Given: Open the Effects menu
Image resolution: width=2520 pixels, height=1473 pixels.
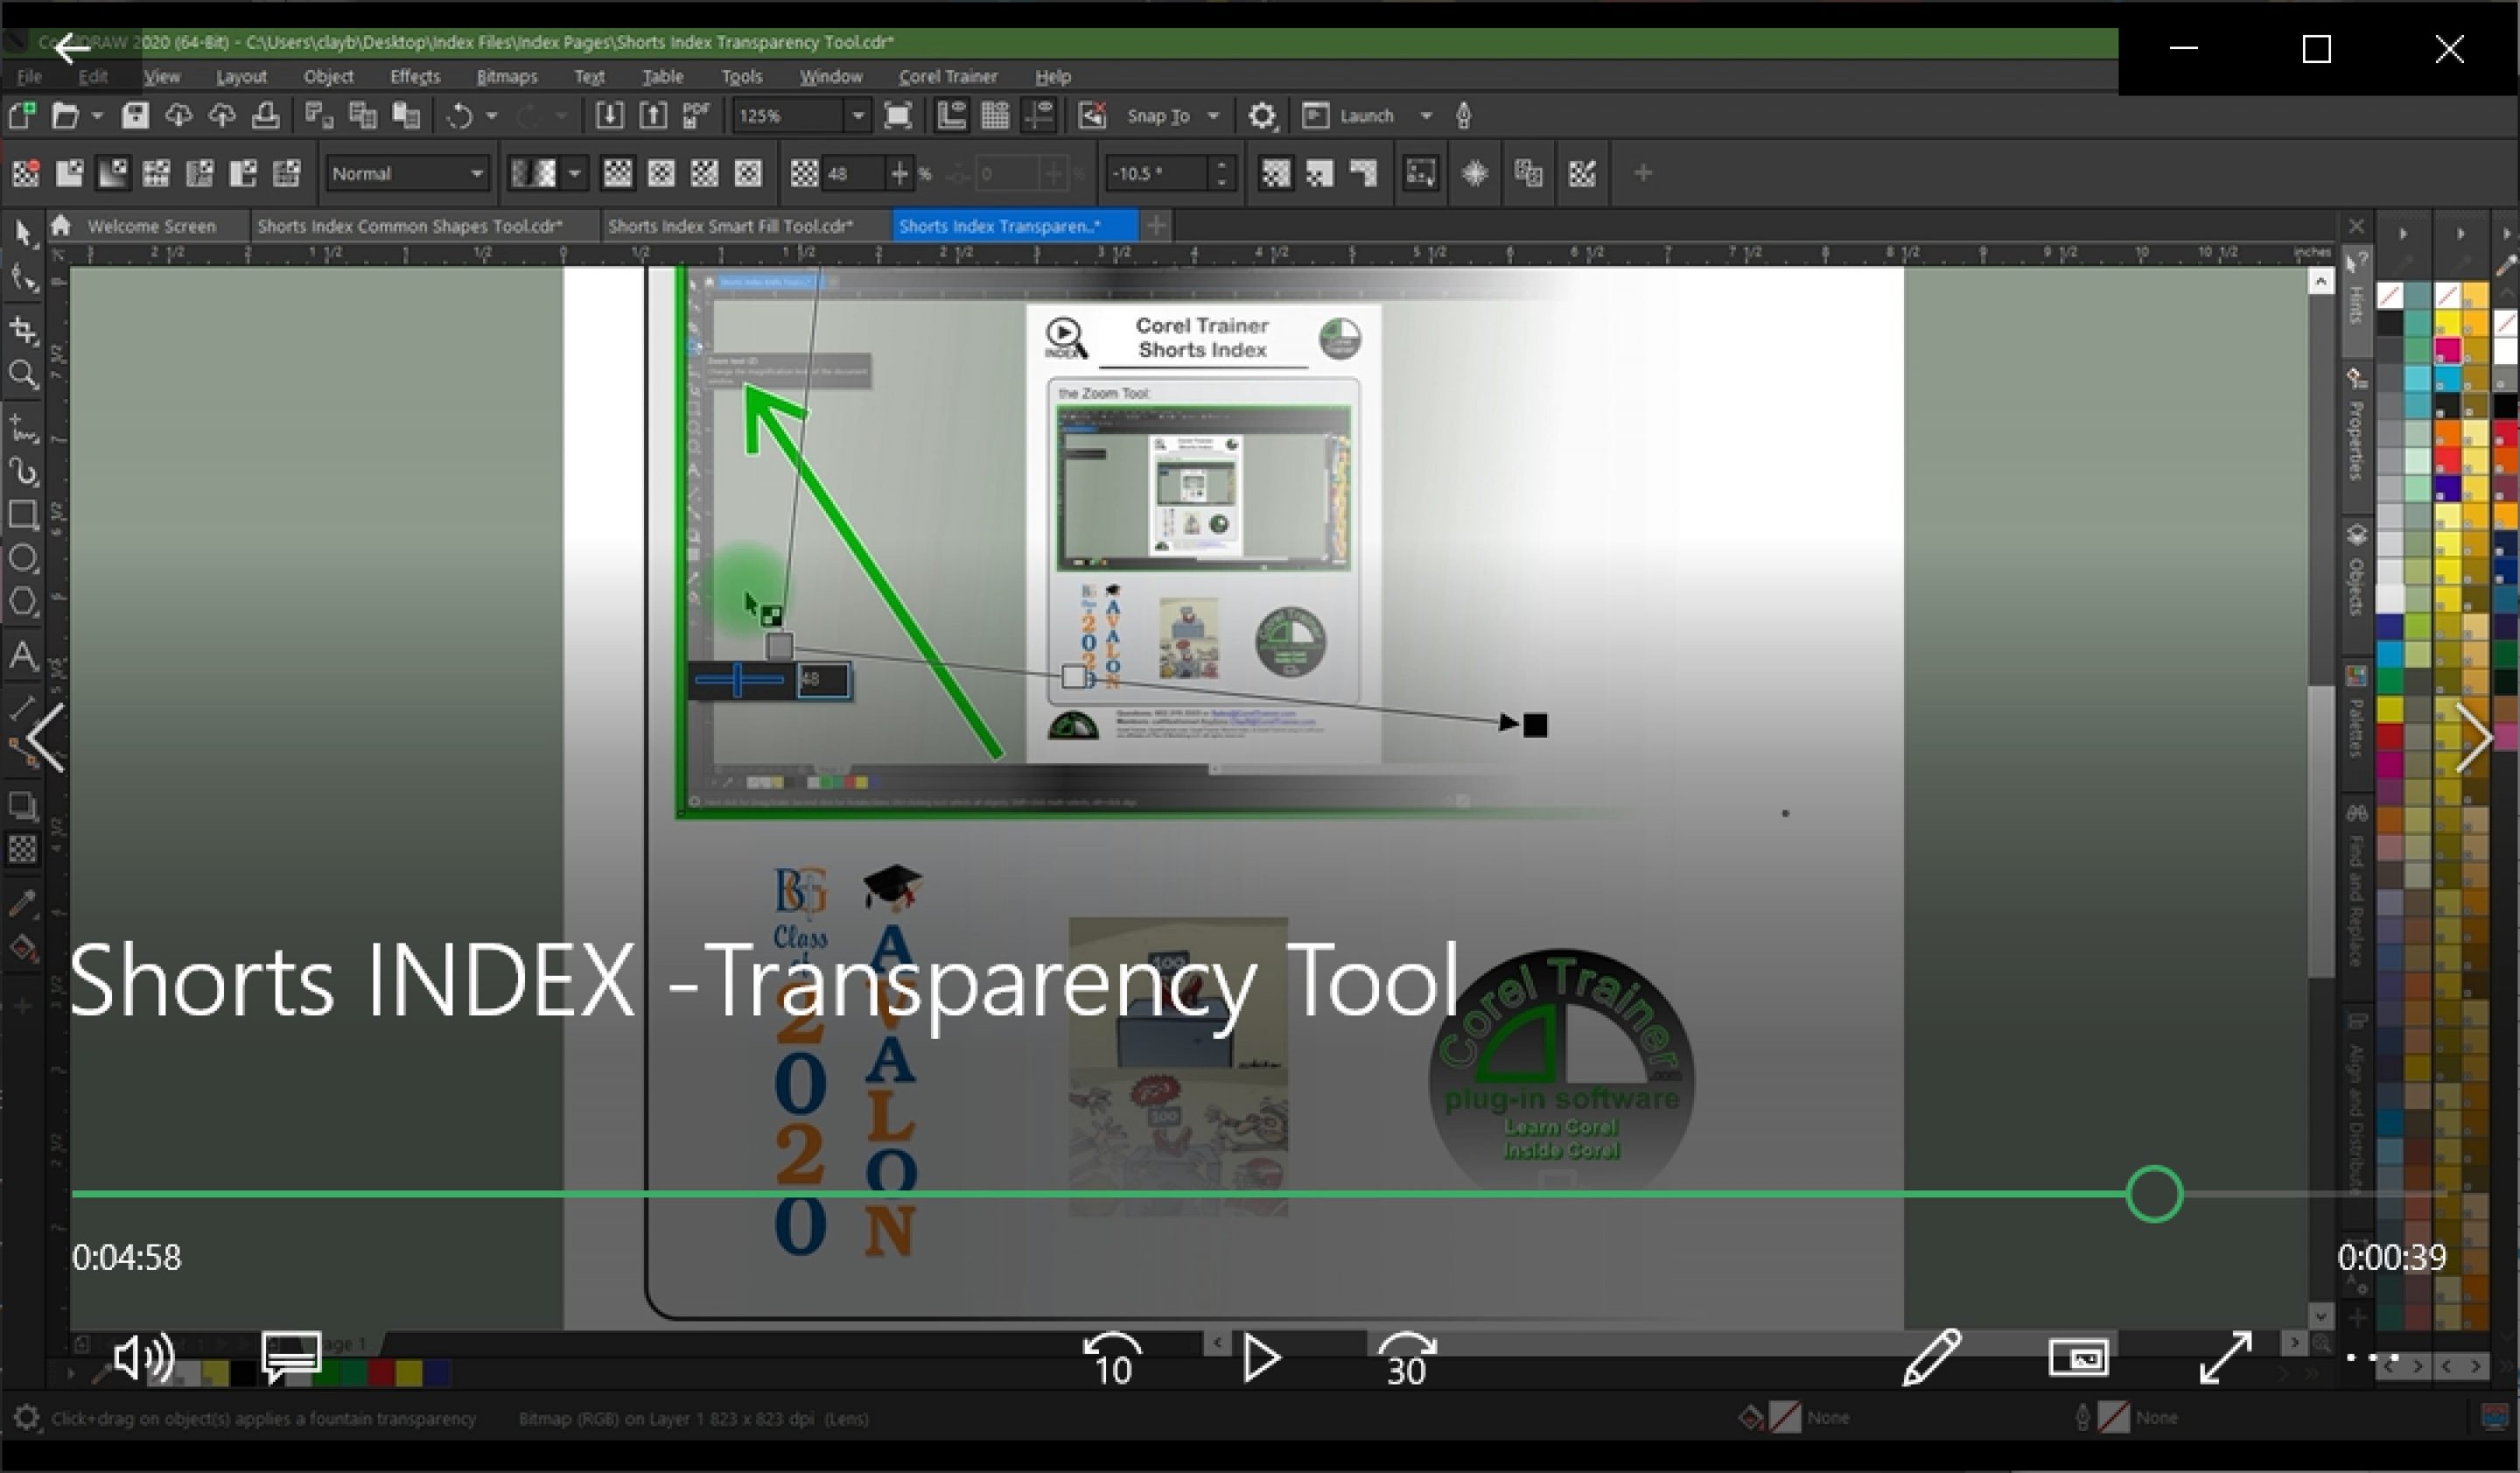Looking at the screenshot, I should [415, 76].
